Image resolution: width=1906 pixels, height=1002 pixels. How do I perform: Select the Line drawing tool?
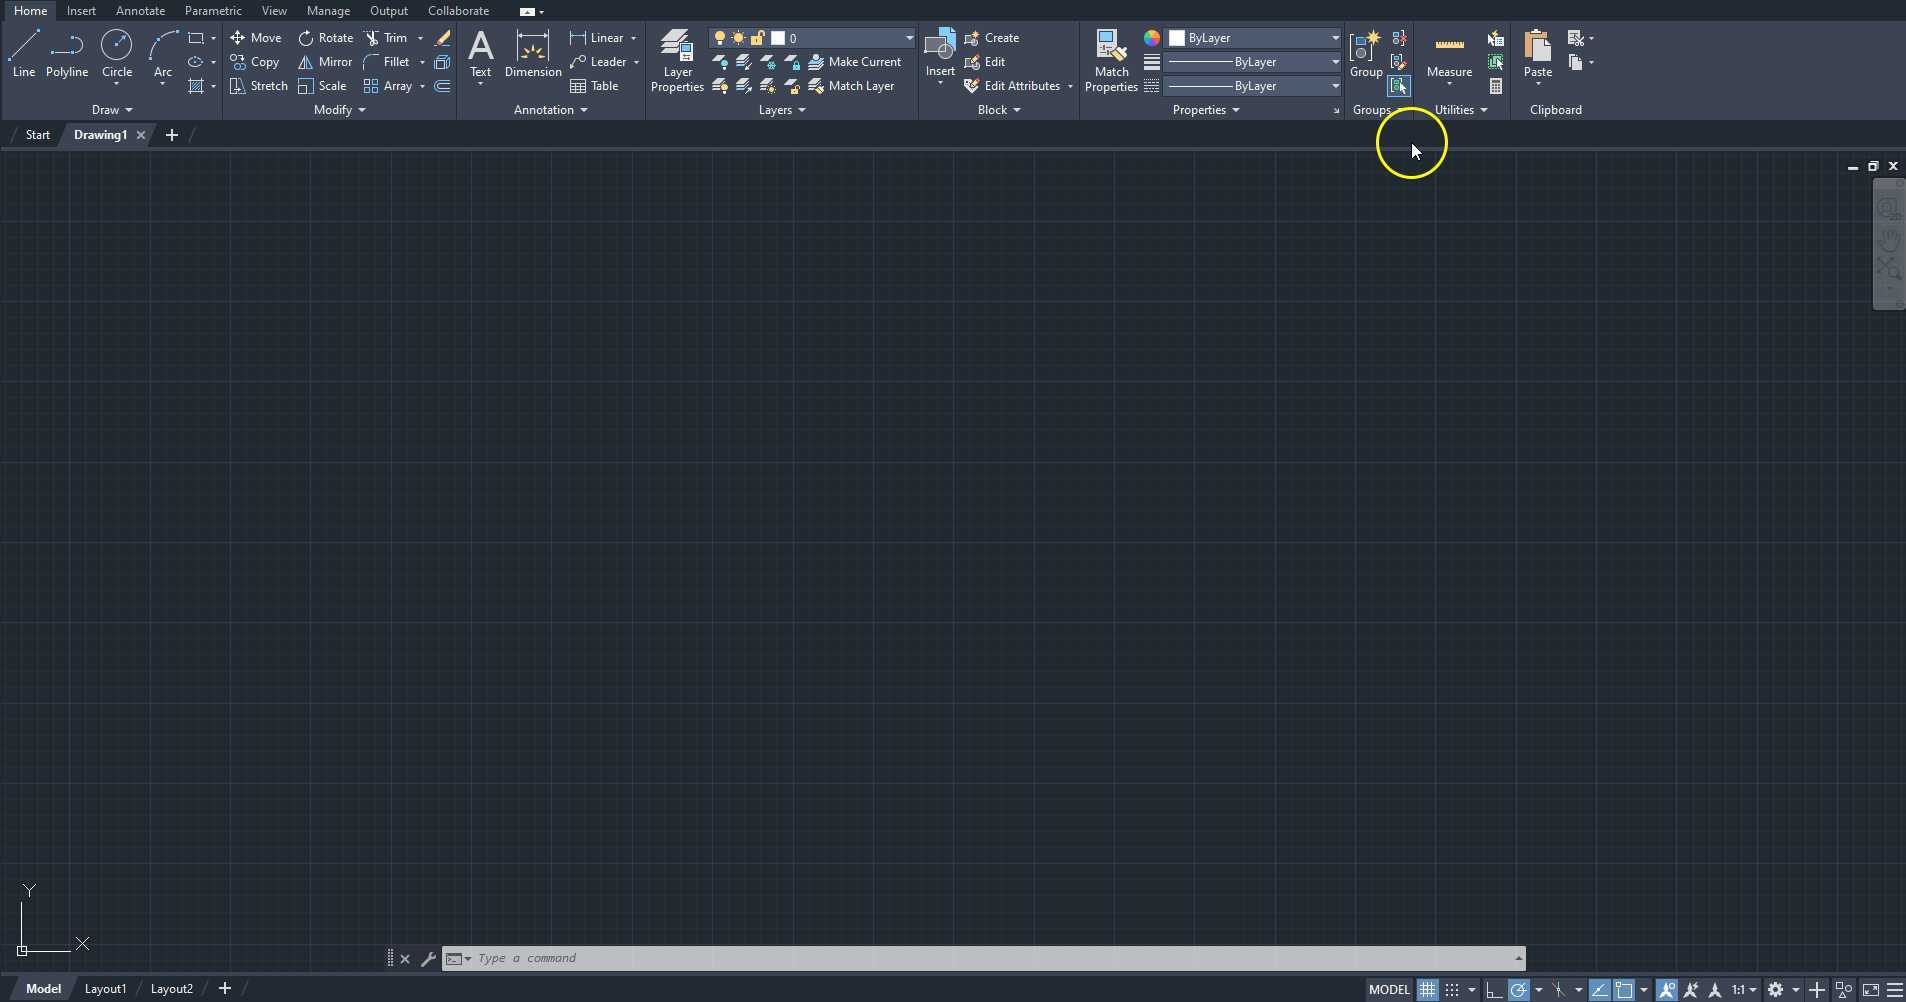(x=24, y=54)
